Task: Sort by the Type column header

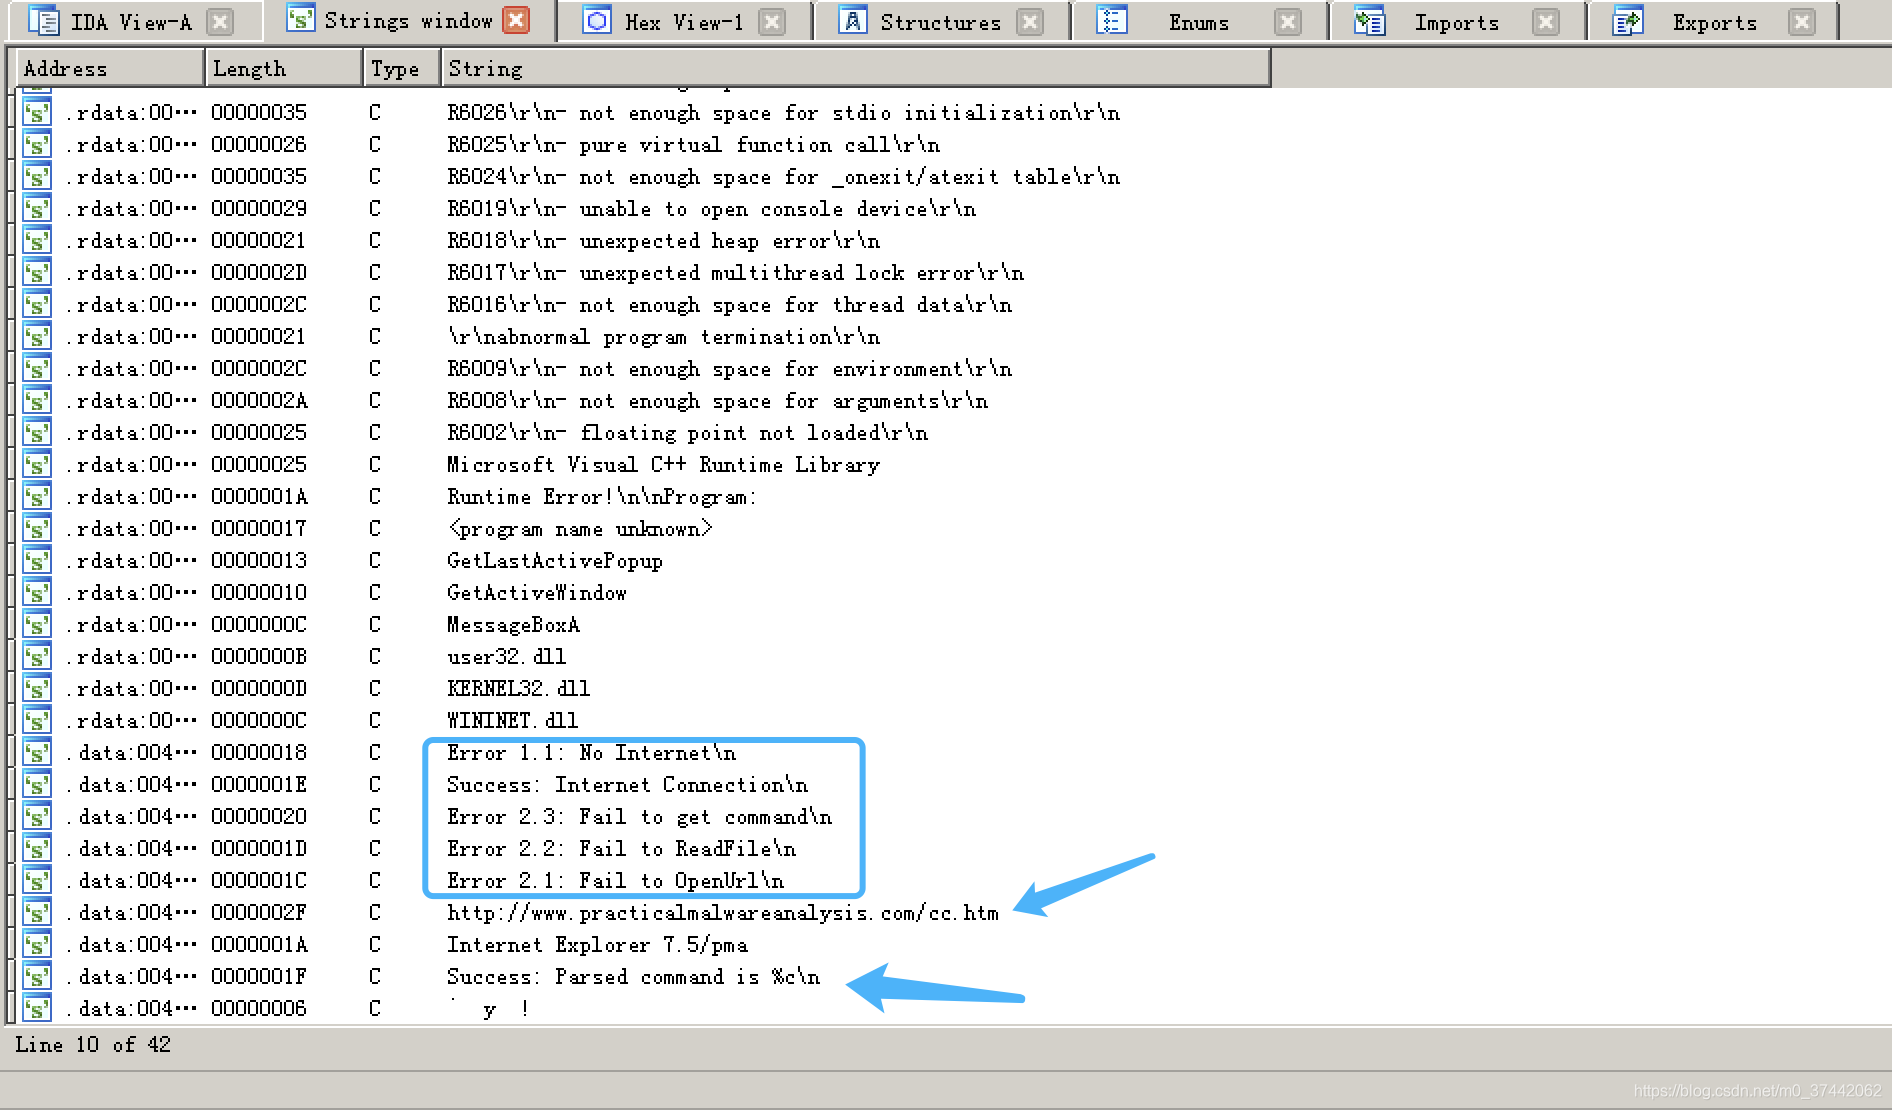Action: (x=402, y=68)
